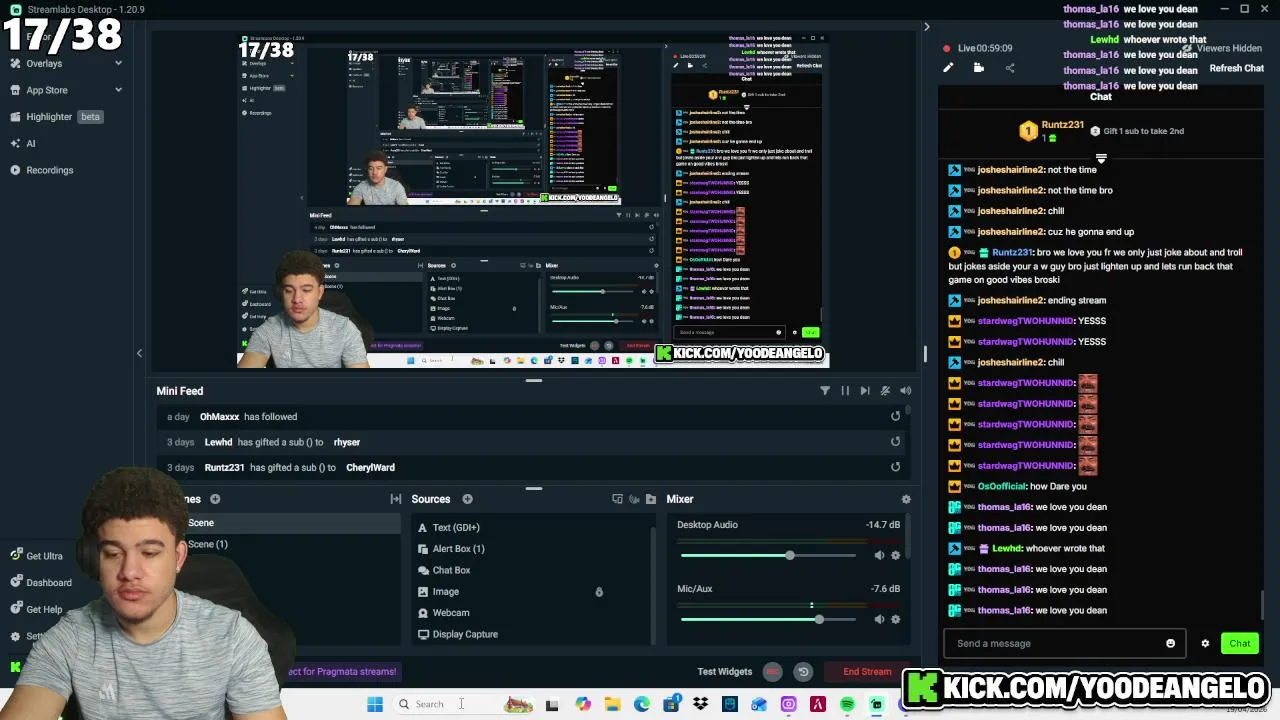Screen dimensions: 1280x720
Task: Replay the OhMaxxx follow alert
Action: tap(895, 417)
